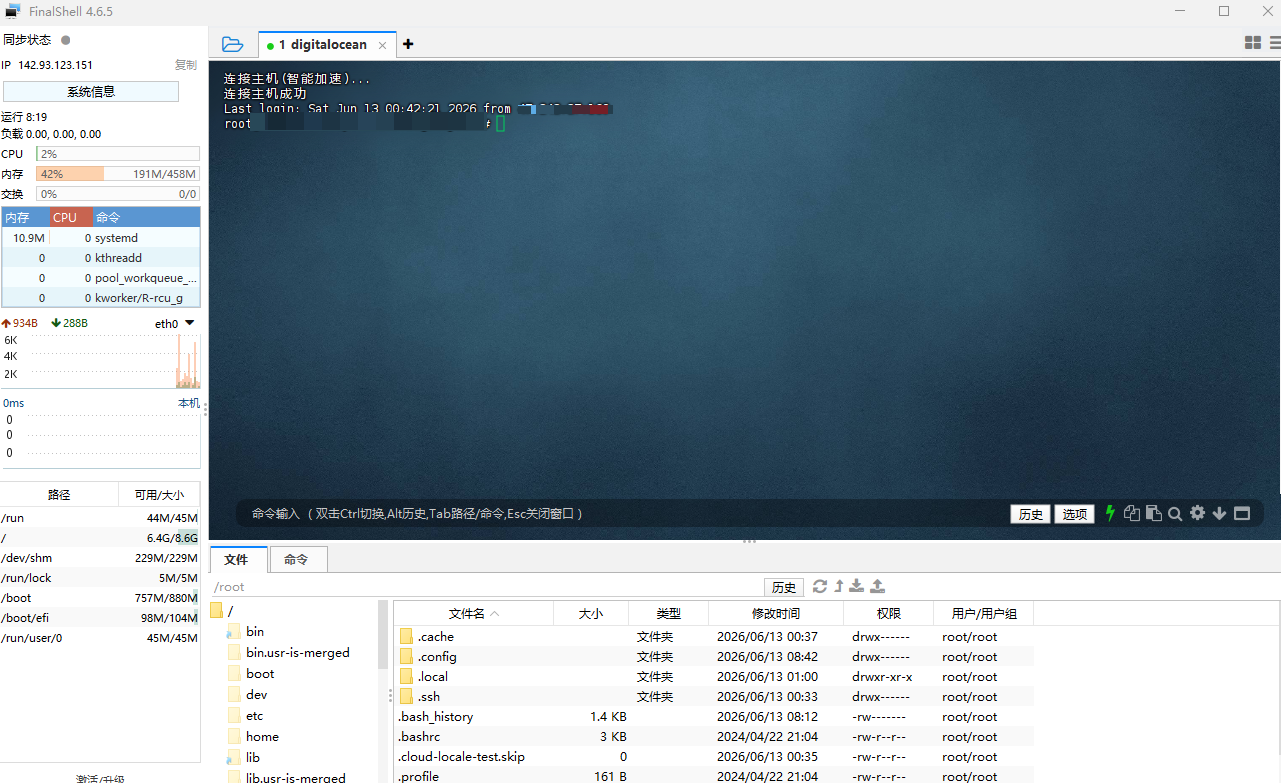Select bin folder in directory tree
1281x783 pixels.
click(x=245, y=631)
